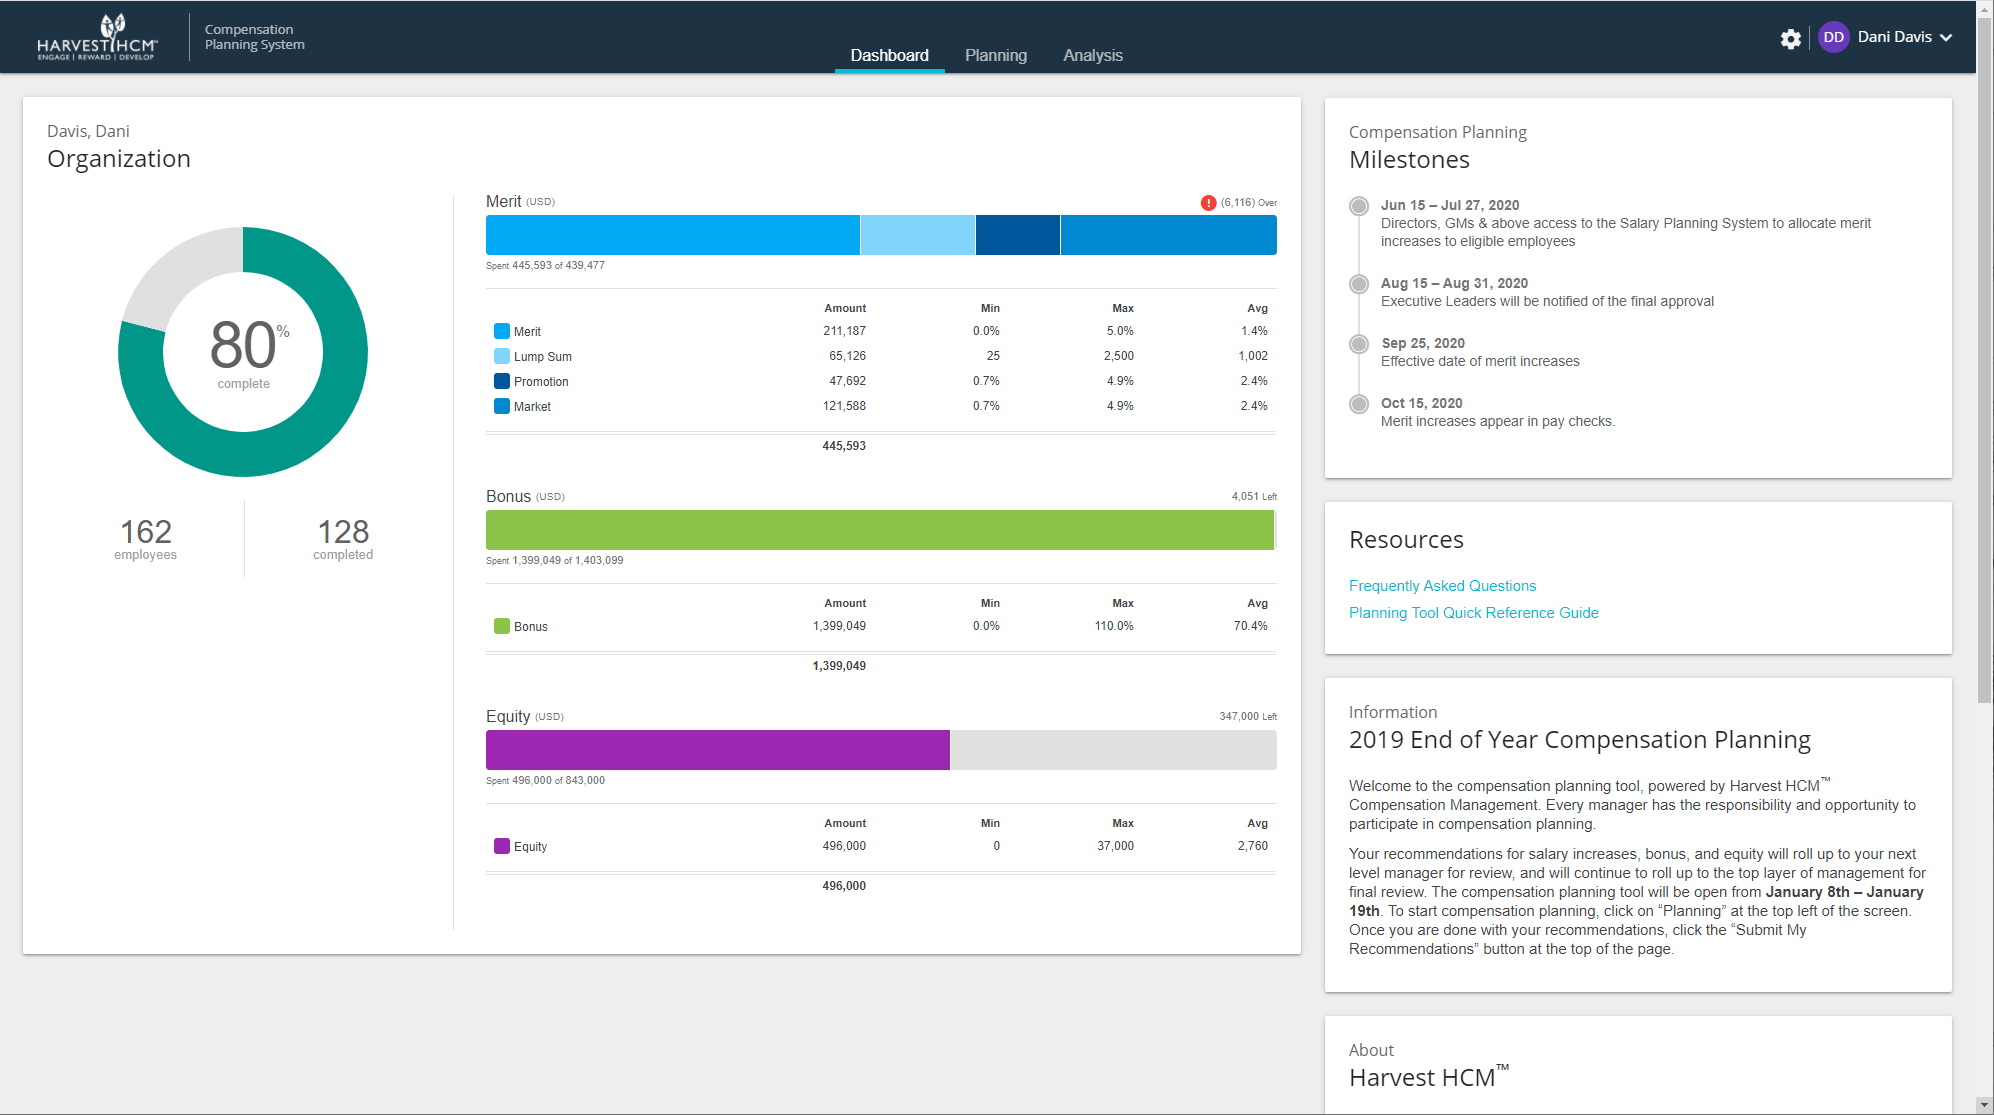Go to the Dashboard tab
The image size is (1994, 1115).
(x=889, y=55)
